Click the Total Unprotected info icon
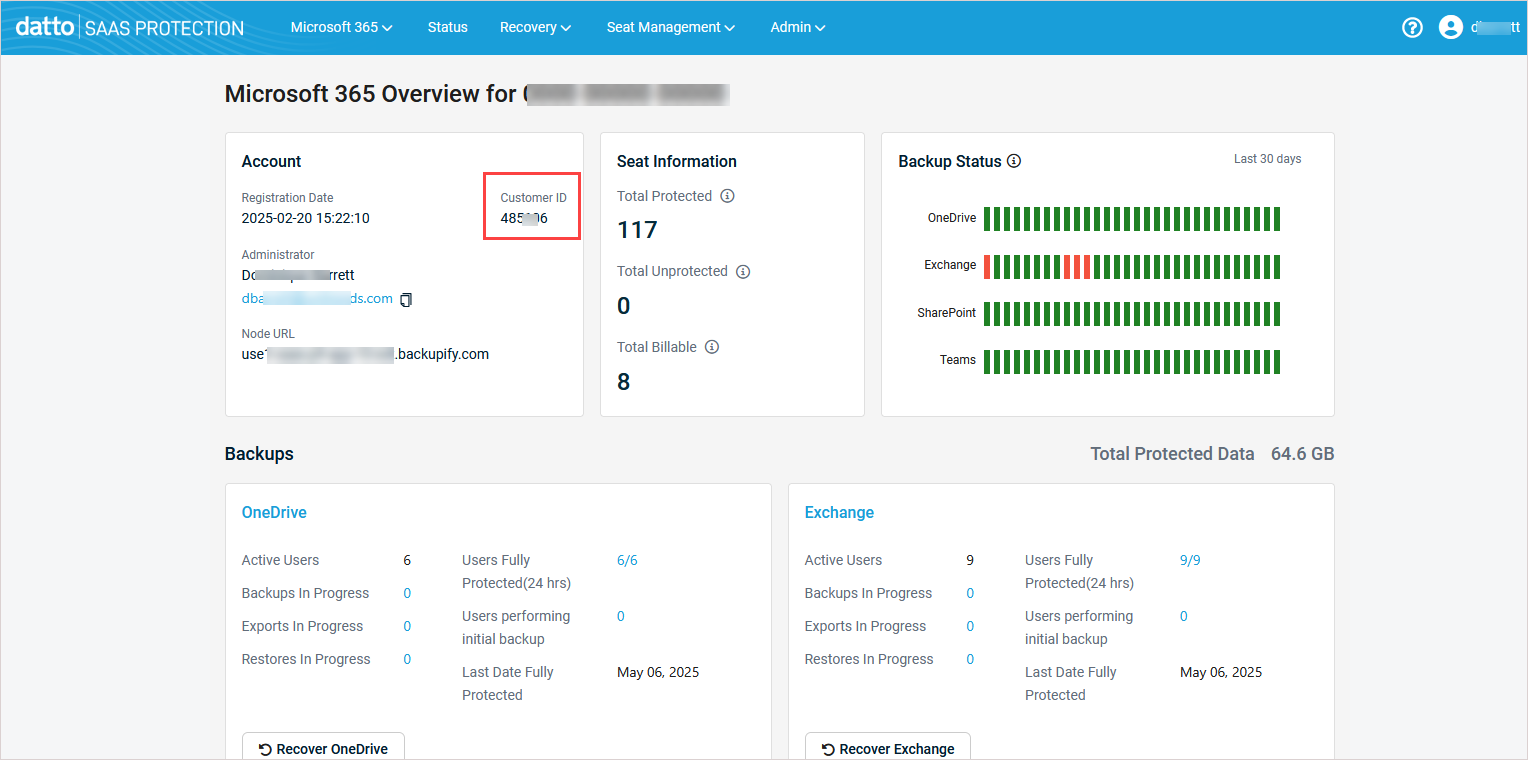Screen dimensions: 1528x760 pos(743,271)
